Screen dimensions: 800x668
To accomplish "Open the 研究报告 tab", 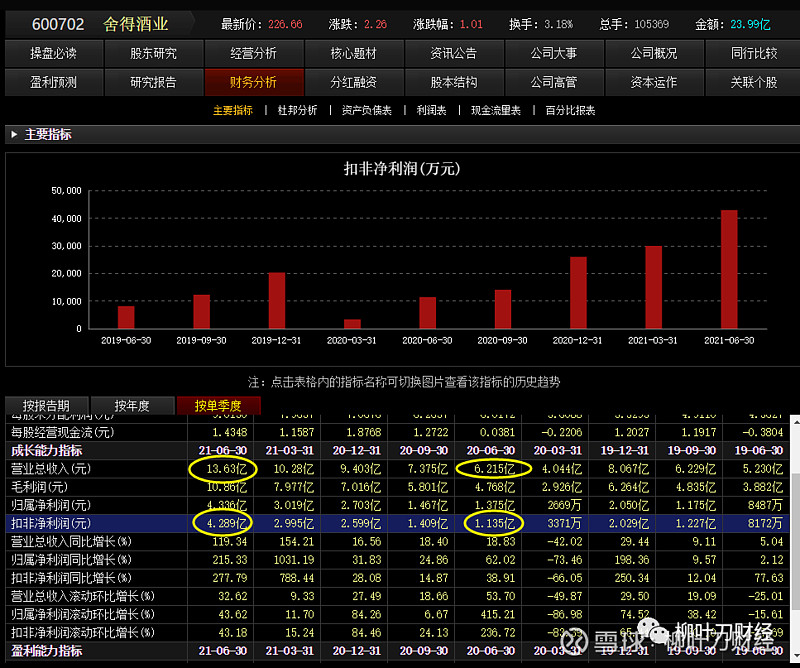I will point(154,82).
